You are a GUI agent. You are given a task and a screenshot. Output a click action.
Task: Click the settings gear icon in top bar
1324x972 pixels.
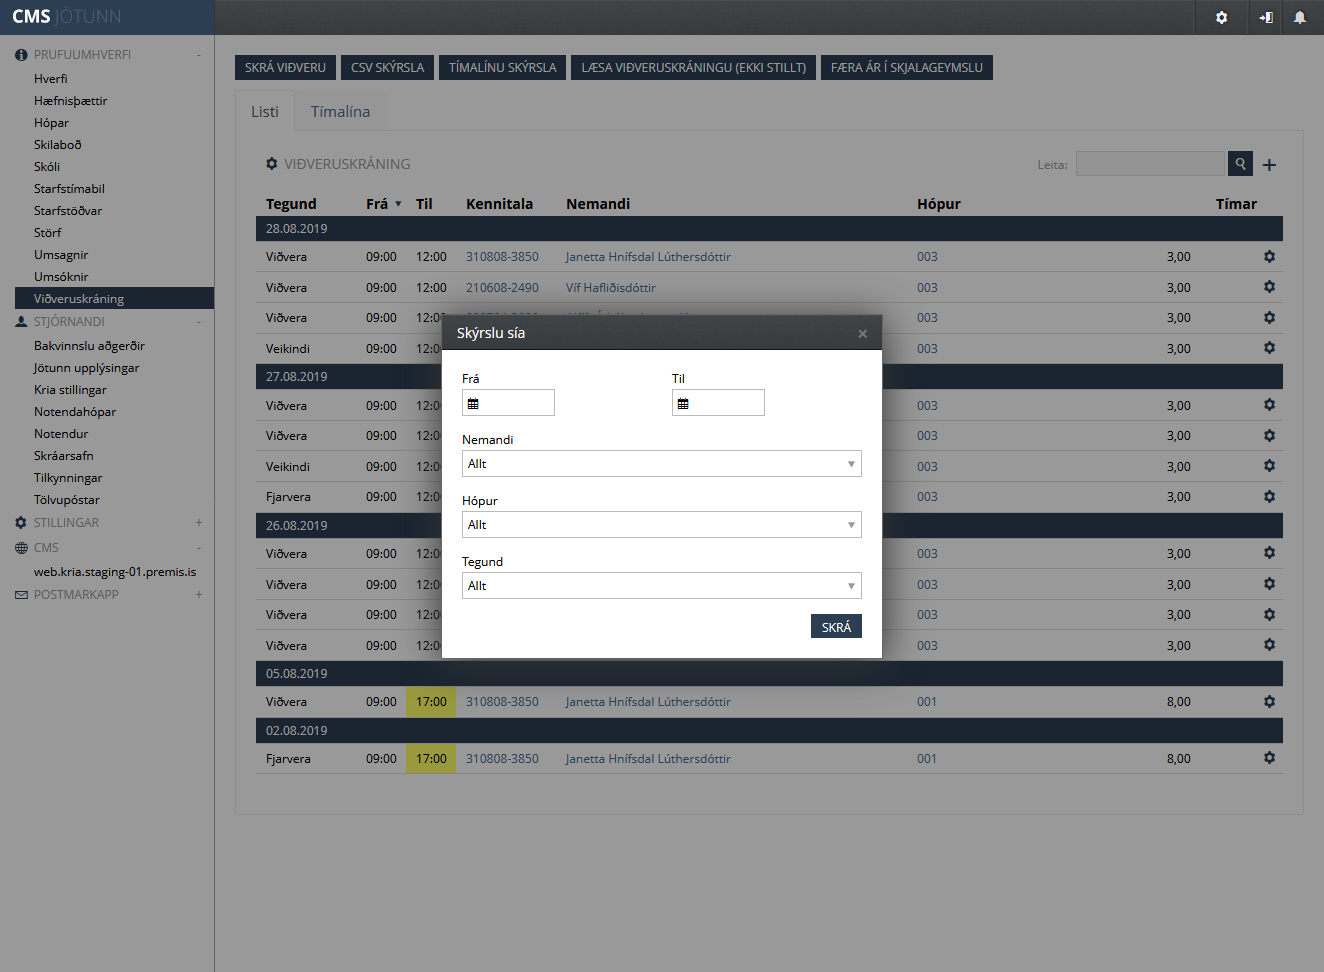(1221, 18)
